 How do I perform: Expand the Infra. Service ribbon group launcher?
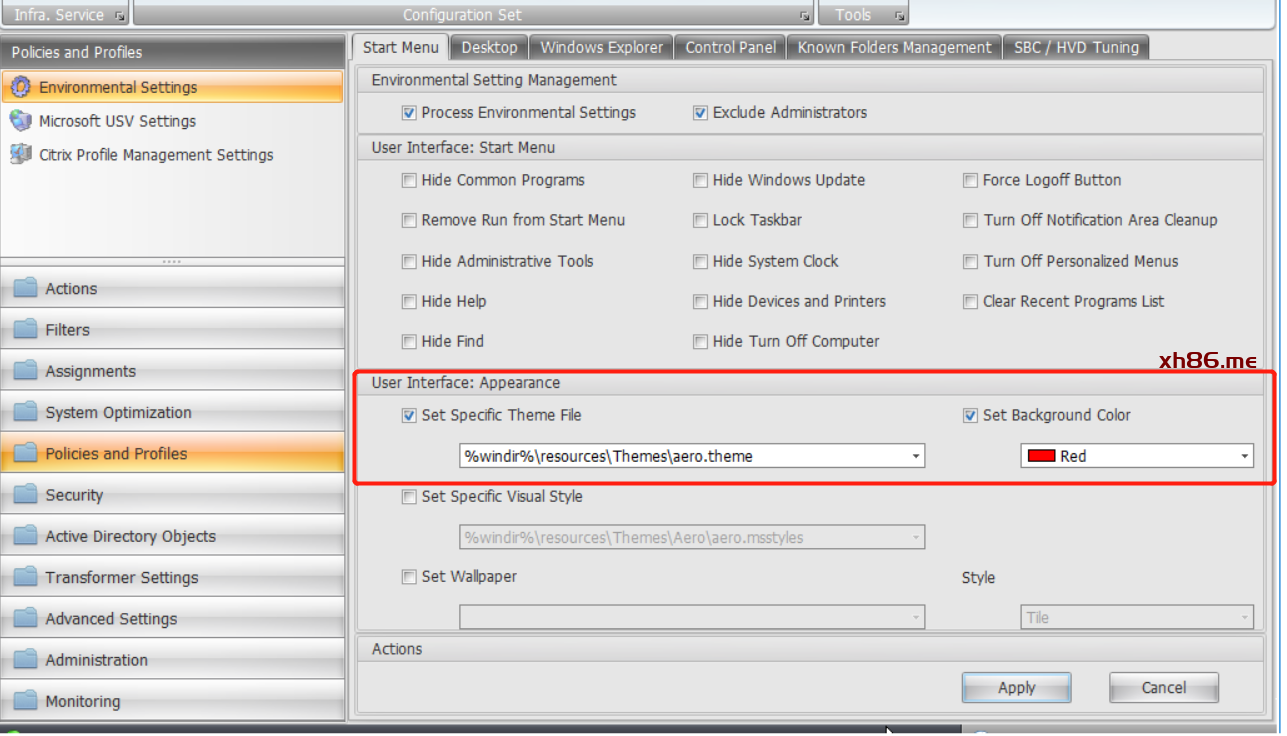[119, 16]
